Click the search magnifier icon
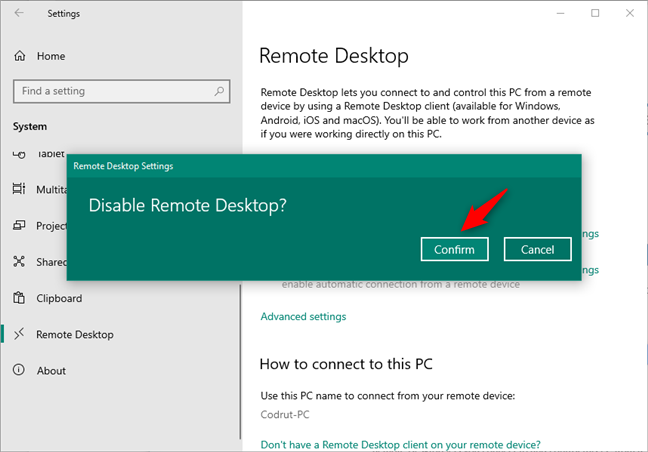 (219, 91)
